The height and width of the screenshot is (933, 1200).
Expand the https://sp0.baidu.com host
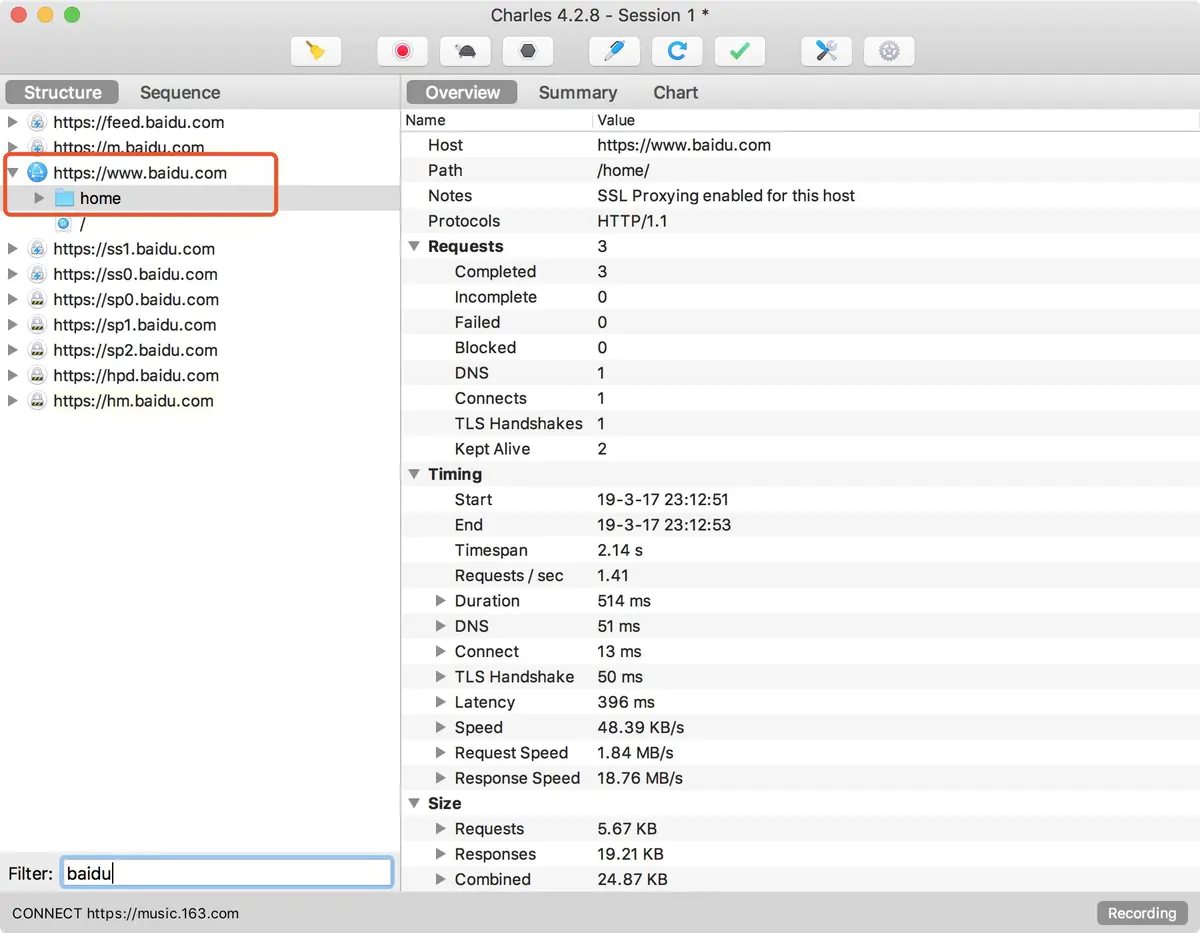pyautogui.click(x=13, y=299)
